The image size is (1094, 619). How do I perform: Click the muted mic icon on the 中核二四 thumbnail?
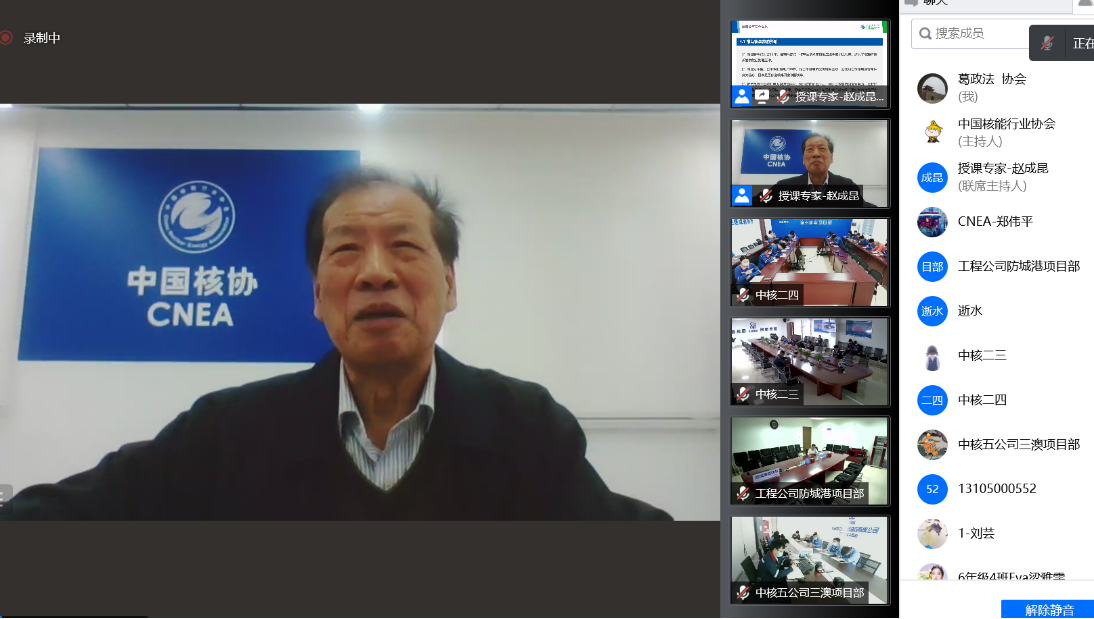[x=743, y=295]
